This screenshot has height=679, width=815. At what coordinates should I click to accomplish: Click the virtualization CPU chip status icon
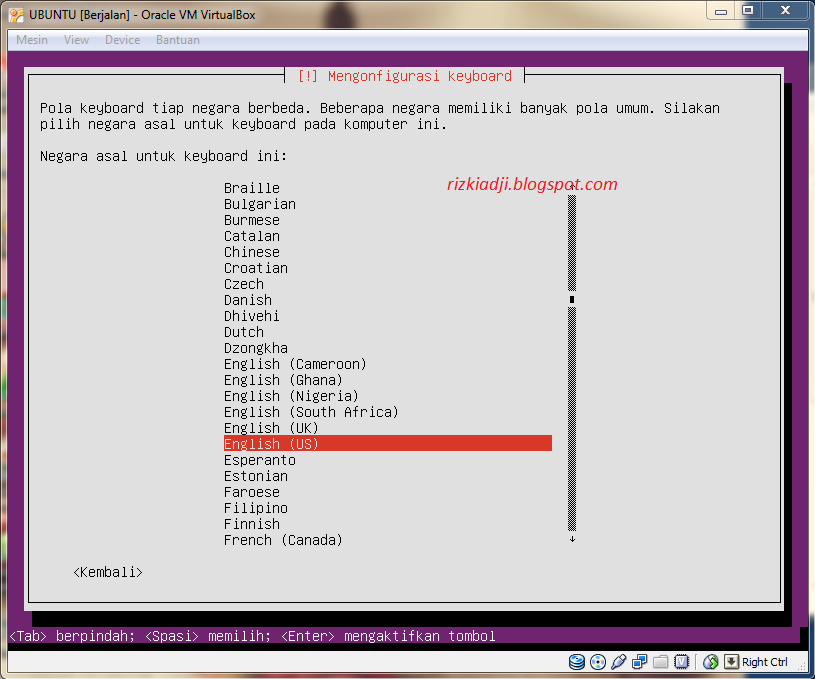click(x=681, y=662)
